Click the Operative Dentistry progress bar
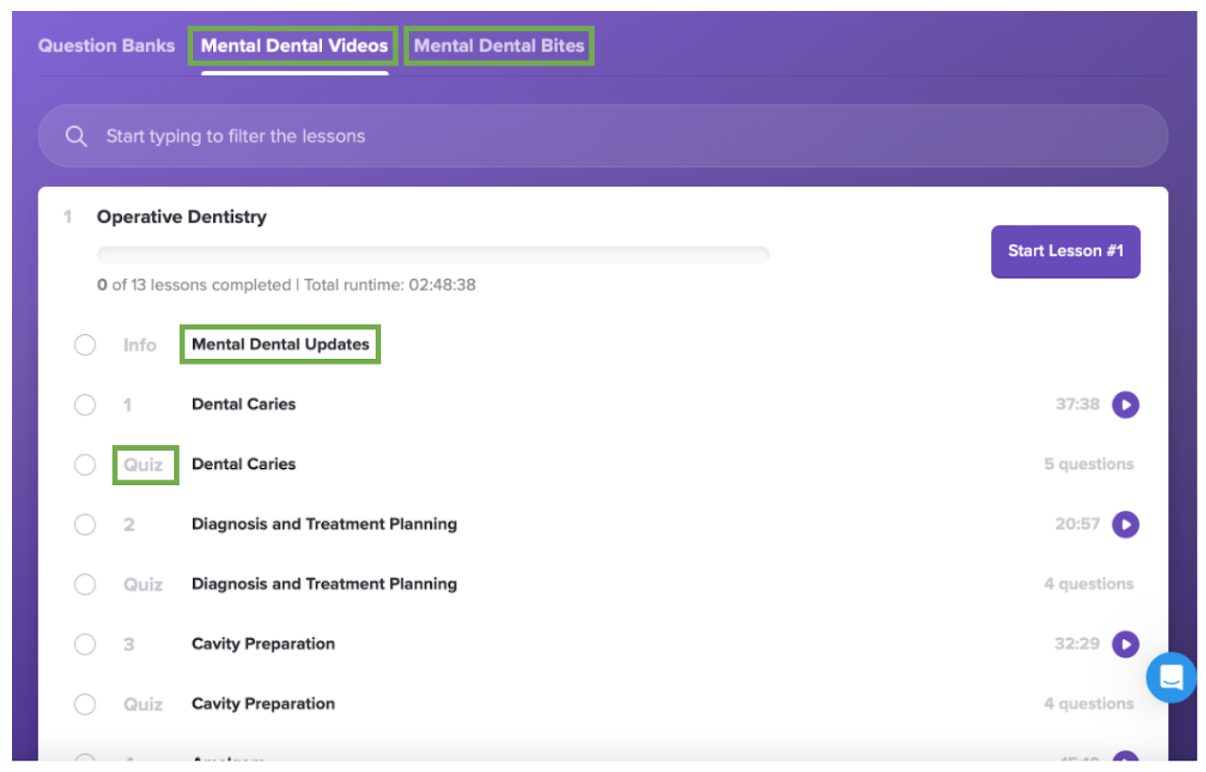1206x772 pixels. [x=433, y=255]
